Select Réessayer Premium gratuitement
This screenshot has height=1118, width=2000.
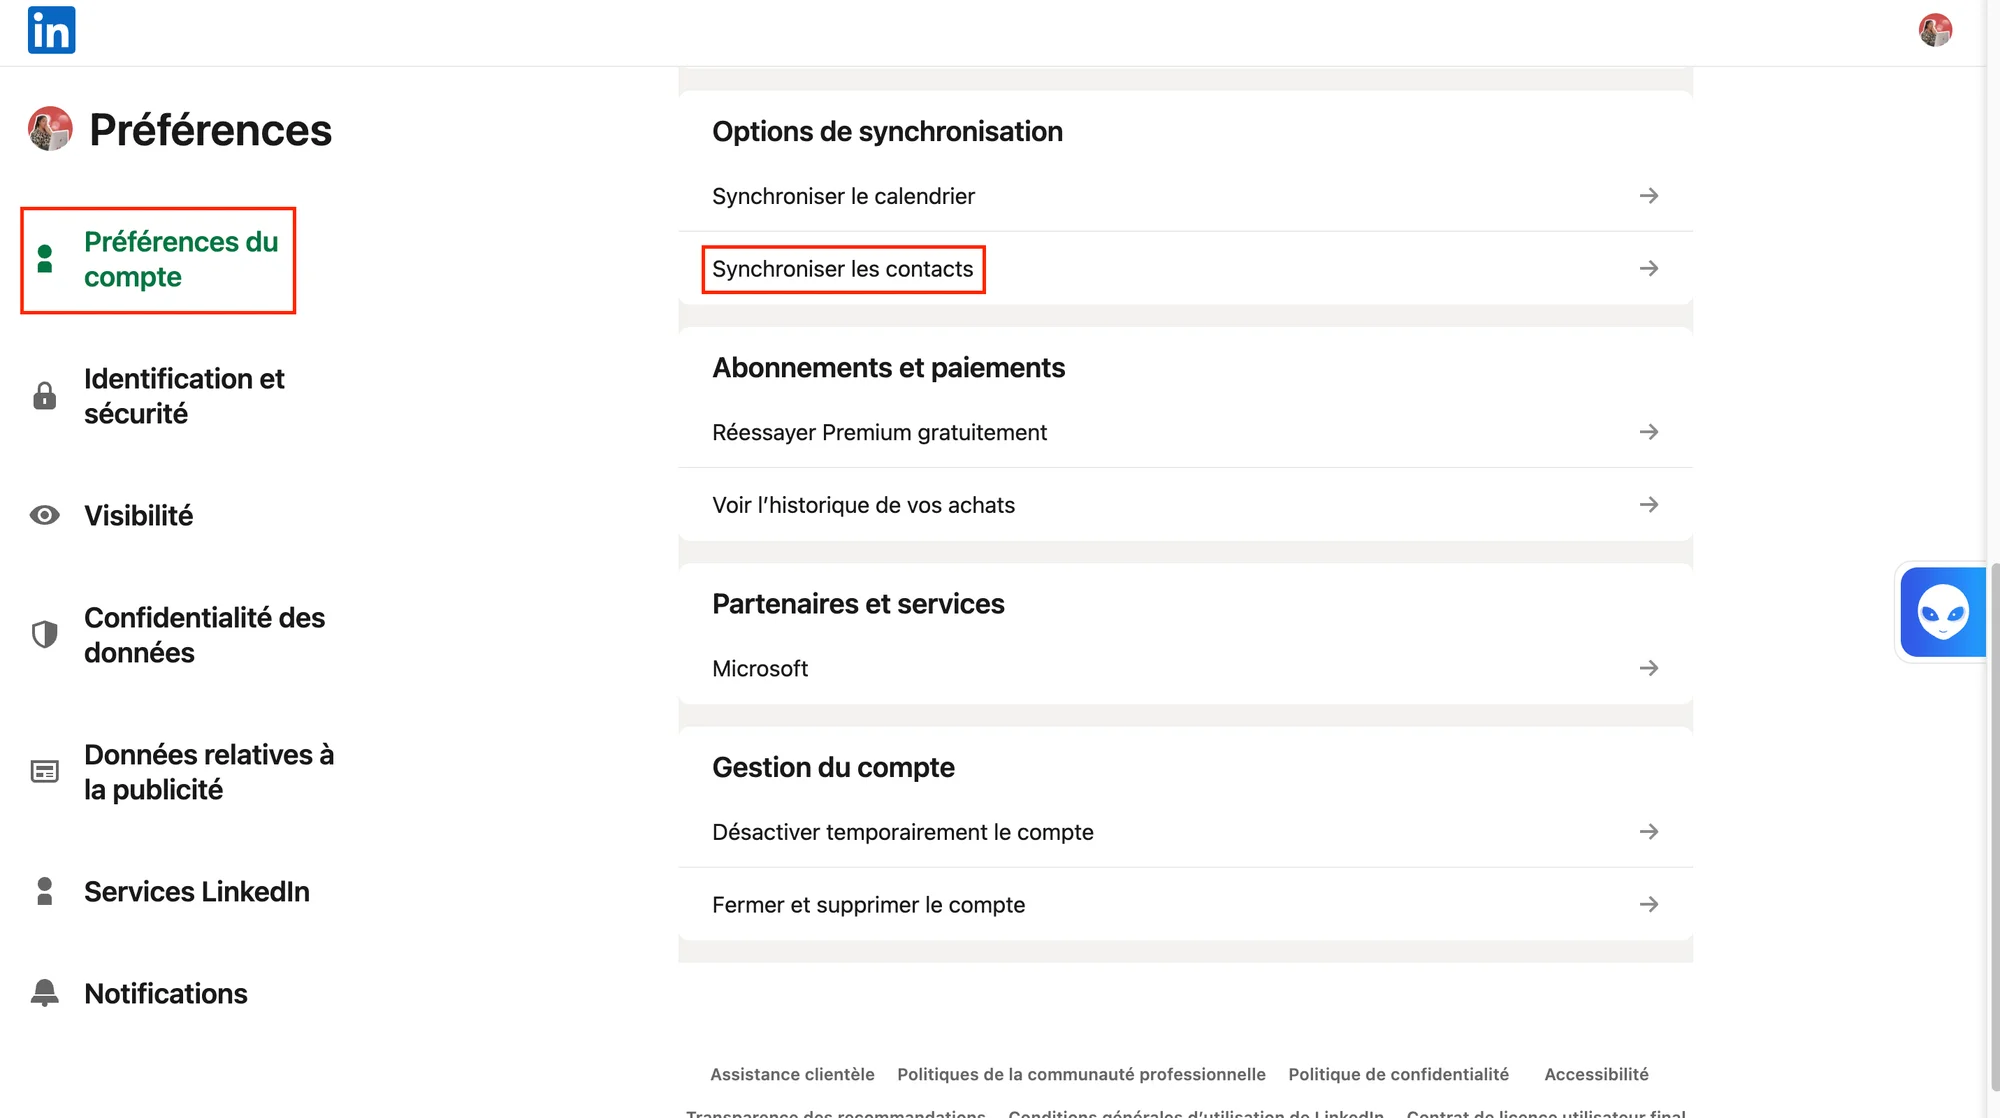point(1185,432)
